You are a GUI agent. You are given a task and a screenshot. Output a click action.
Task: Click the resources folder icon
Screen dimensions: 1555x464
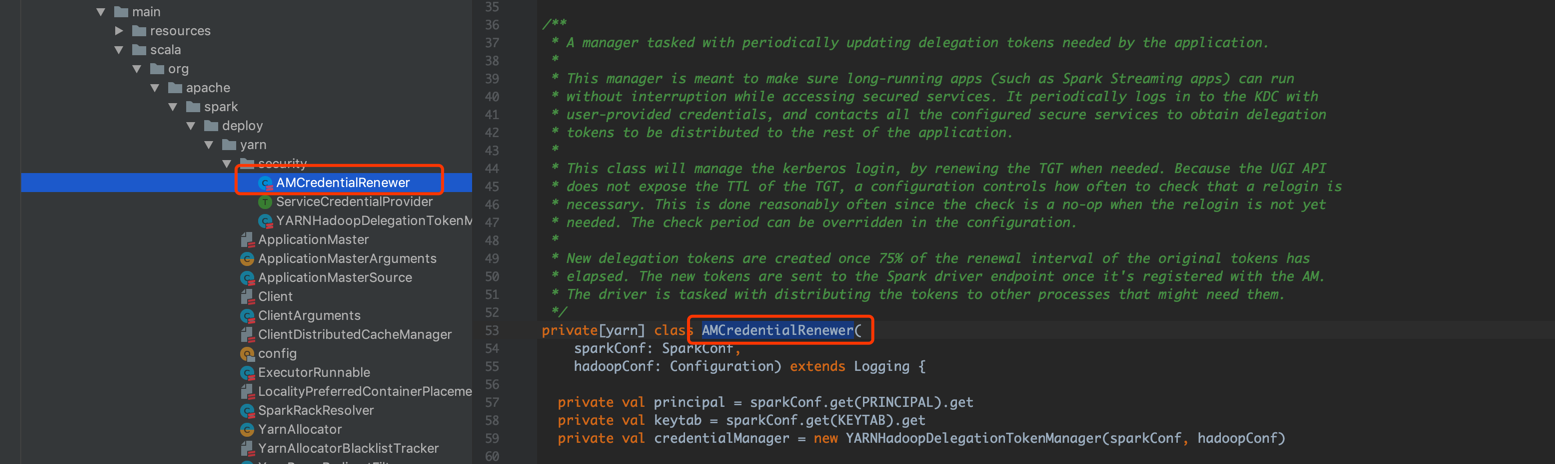tap(139, 31)
